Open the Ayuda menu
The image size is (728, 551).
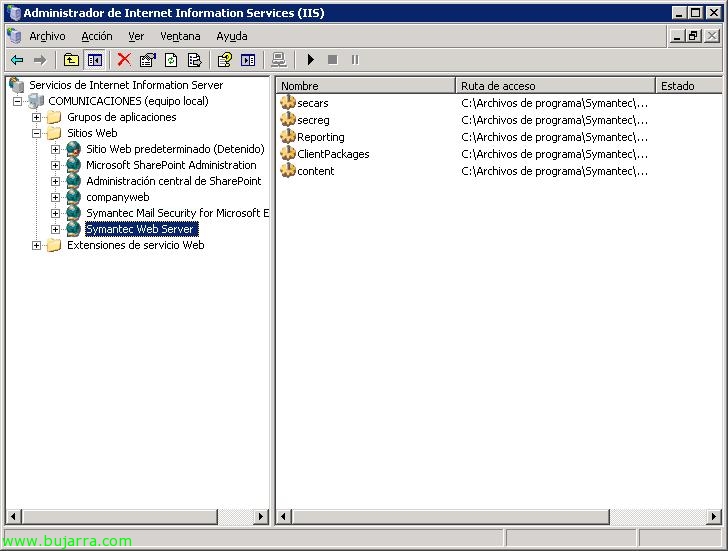[232, 36]
